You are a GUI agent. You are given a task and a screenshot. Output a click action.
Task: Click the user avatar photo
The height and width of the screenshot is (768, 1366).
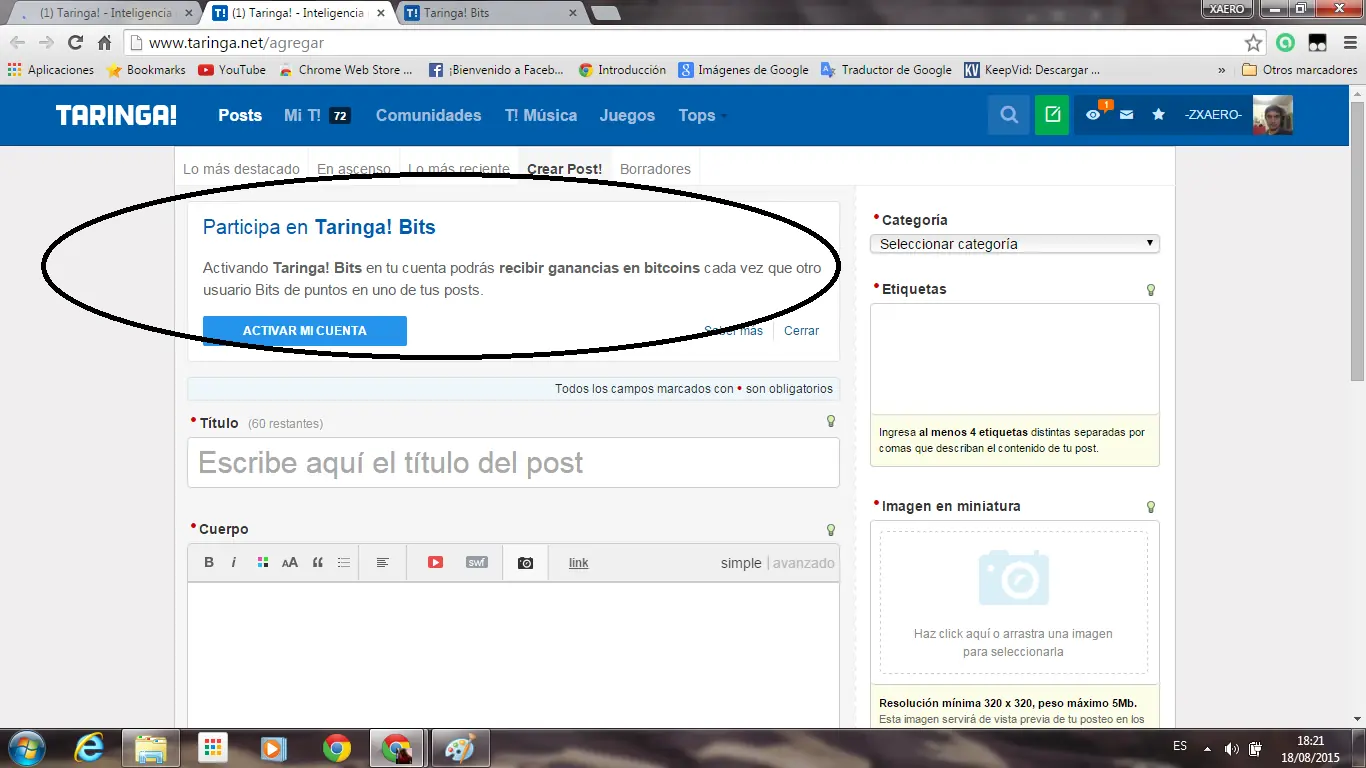click(1273, 115)
